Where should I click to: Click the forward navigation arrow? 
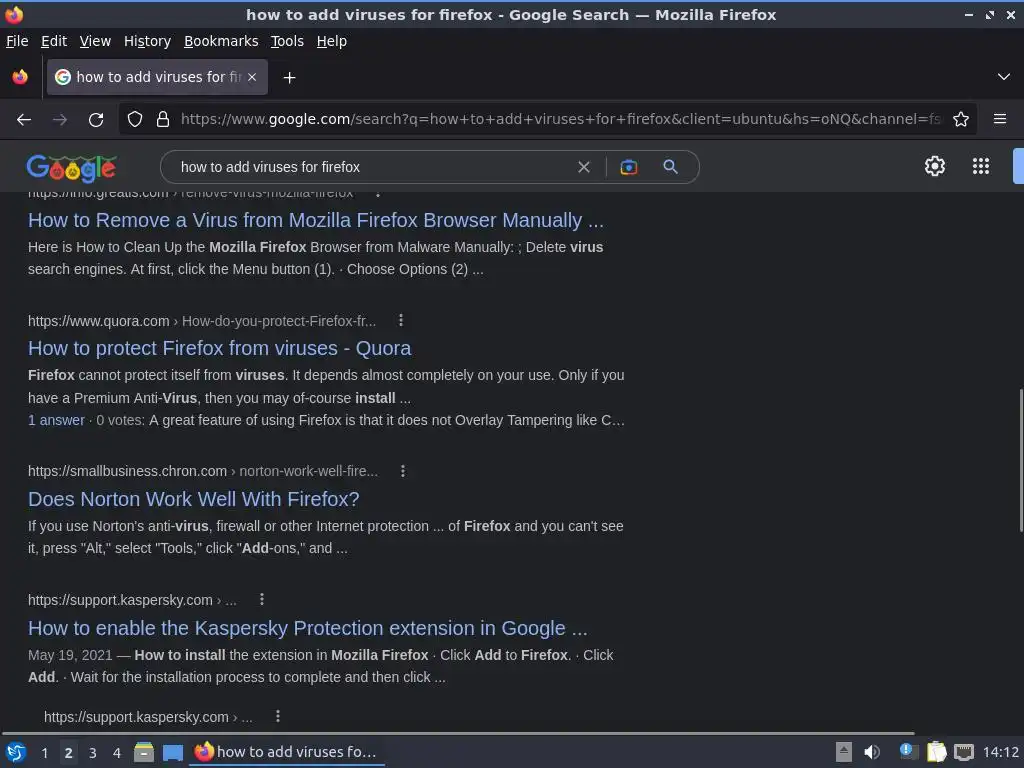point(59,120)
